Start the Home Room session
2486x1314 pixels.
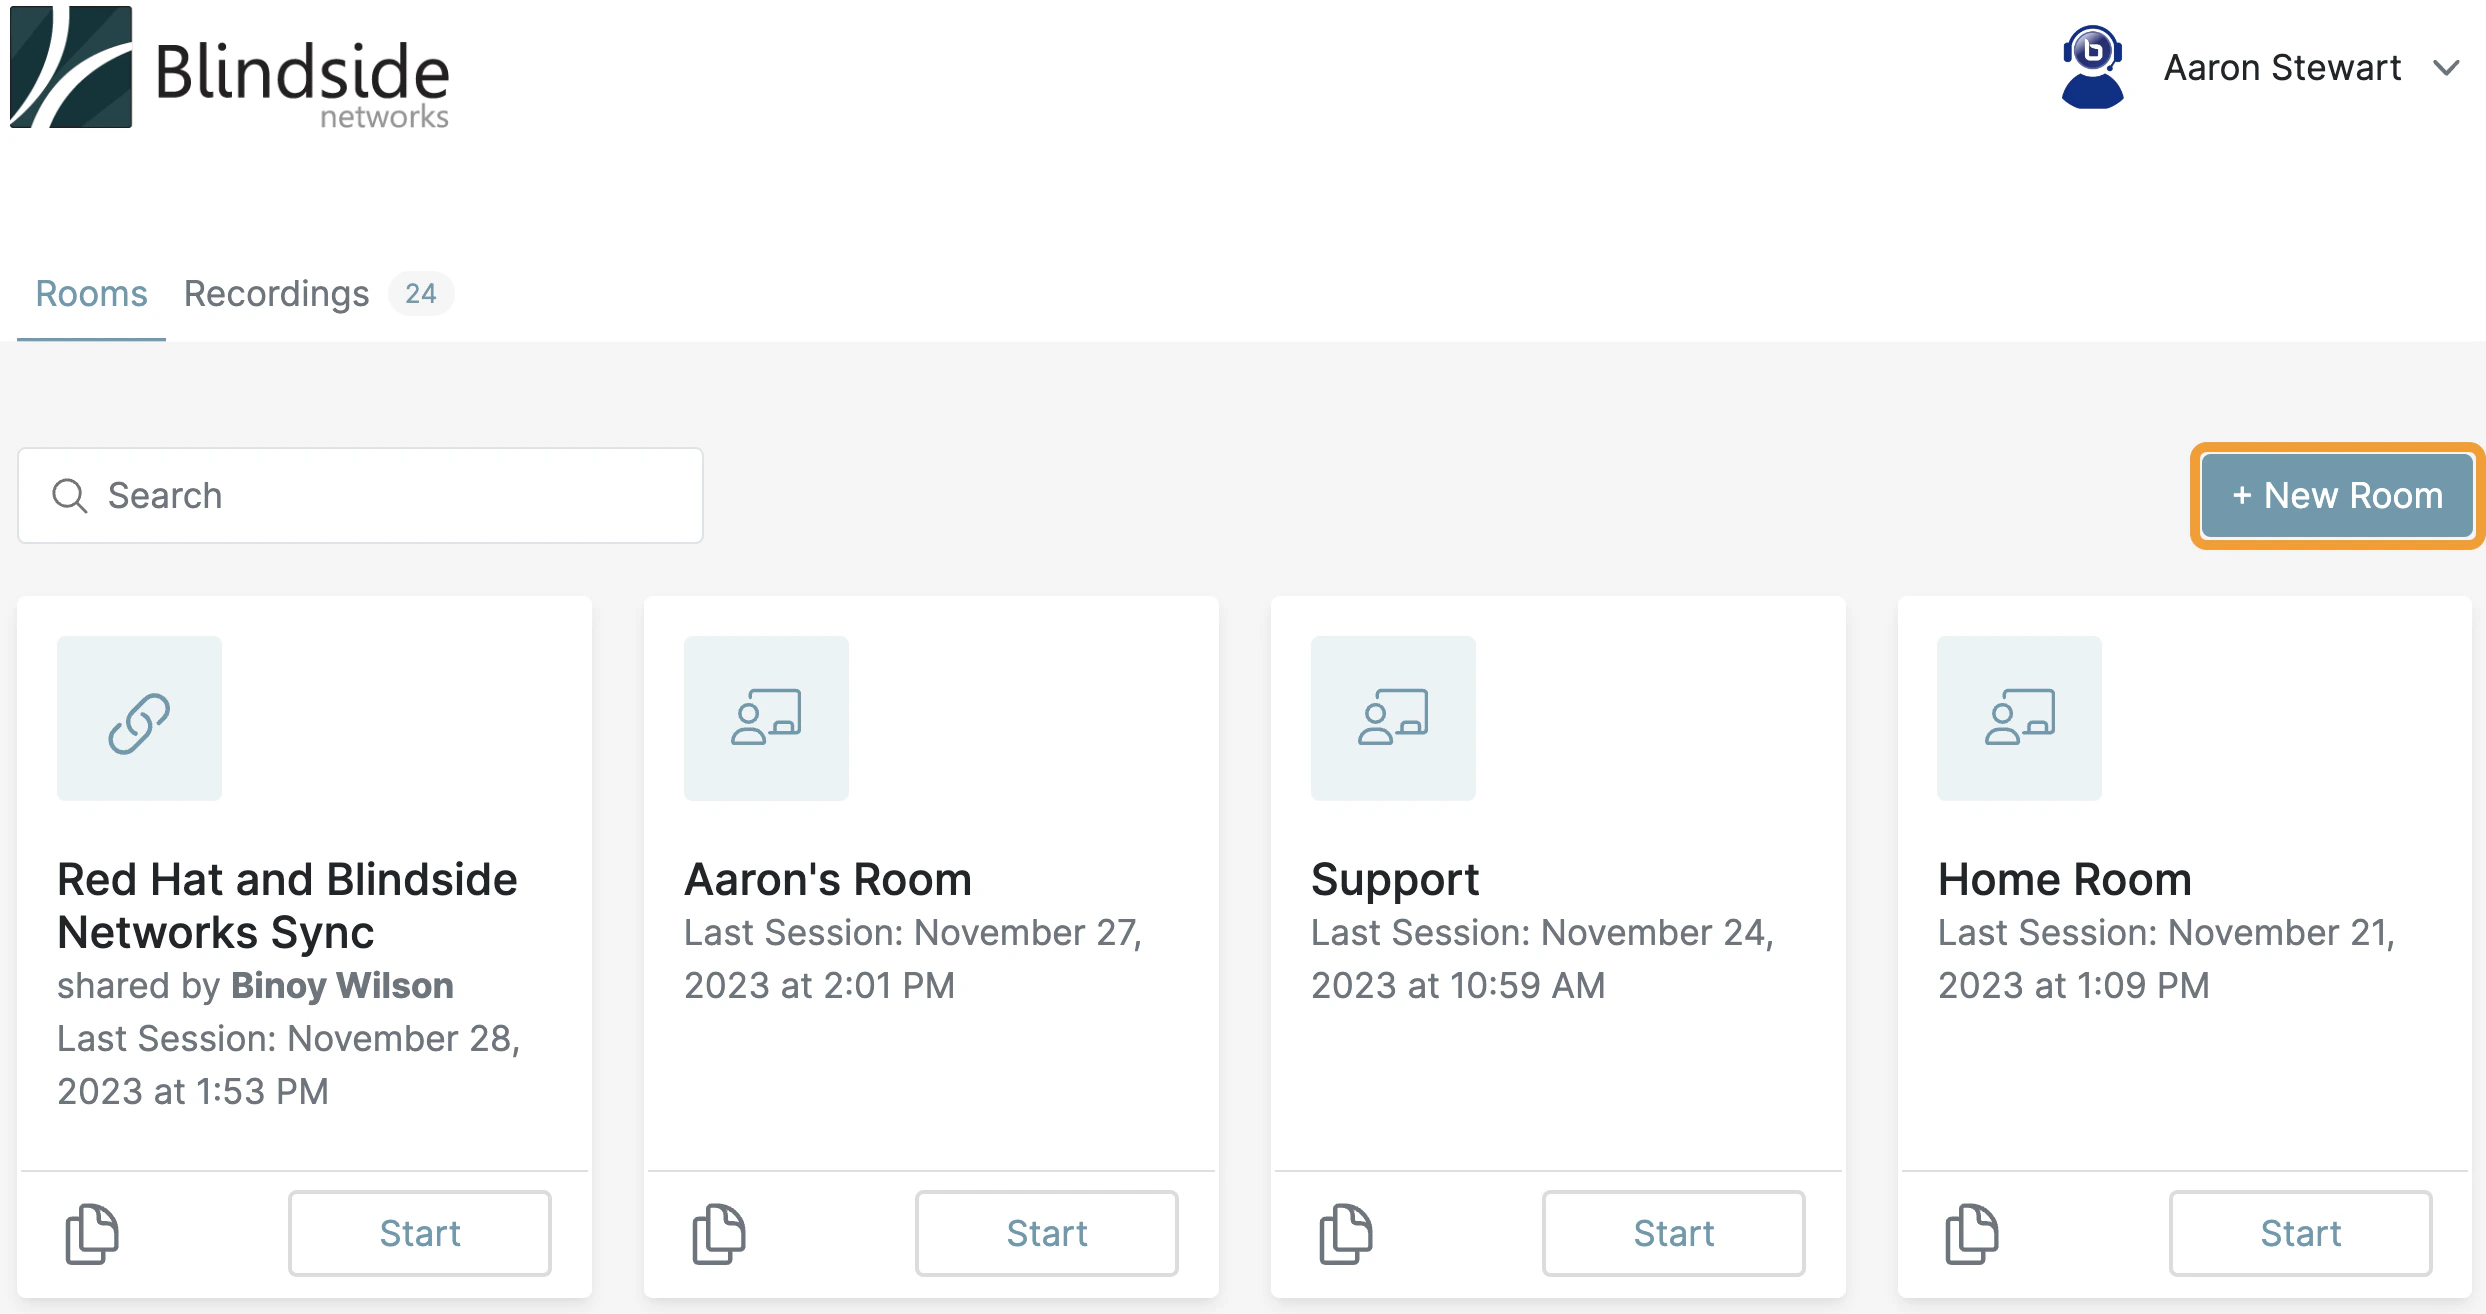(2300, 1233)
